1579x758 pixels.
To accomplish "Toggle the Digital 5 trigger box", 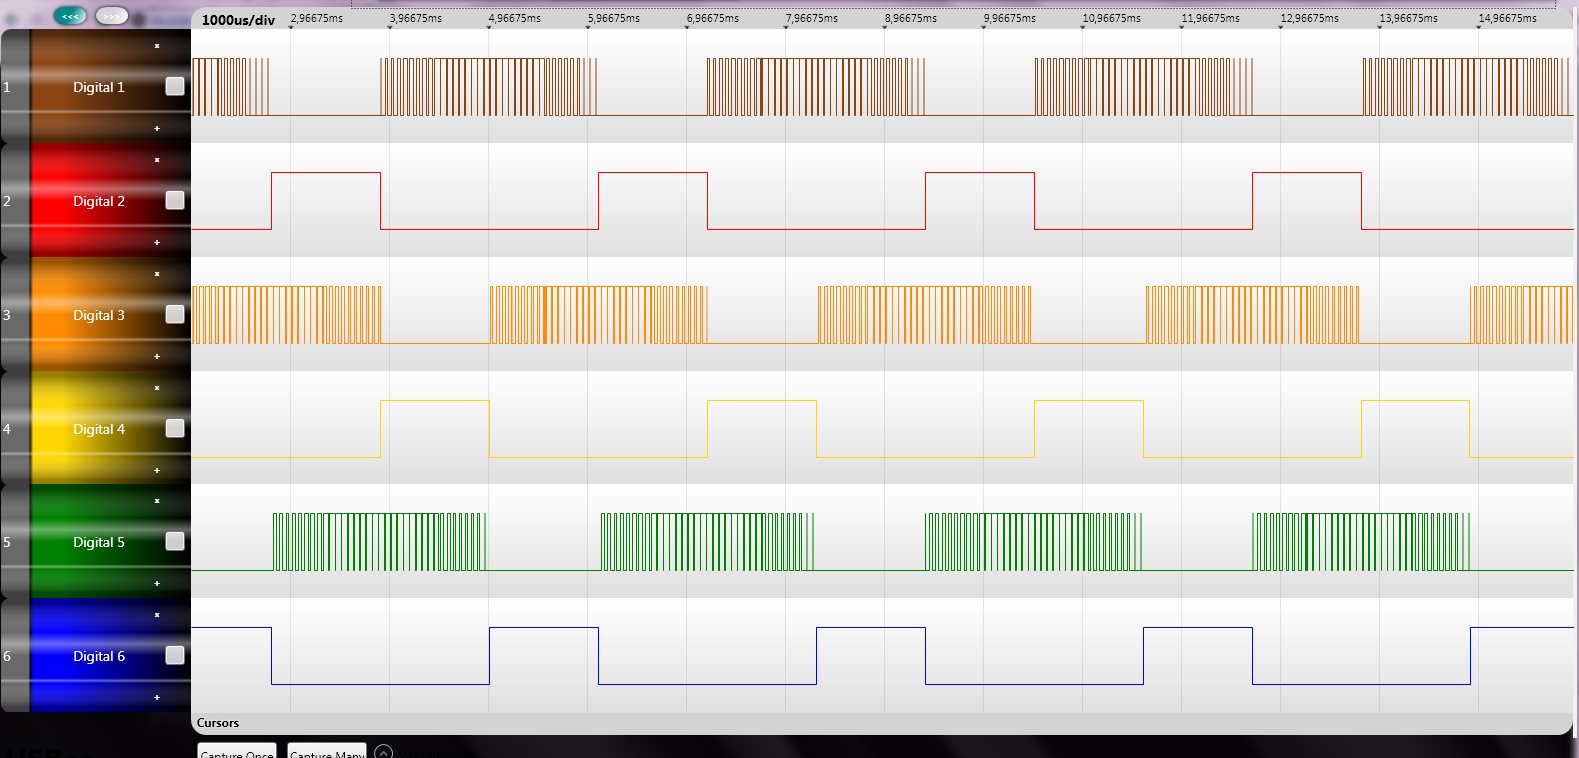I will [175, 541].
